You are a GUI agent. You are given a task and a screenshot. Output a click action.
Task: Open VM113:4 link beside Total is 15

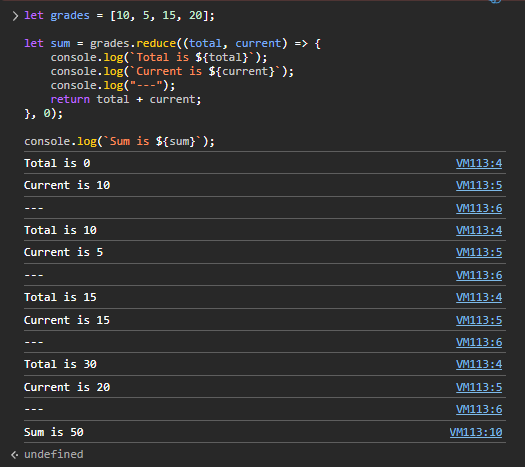479,297
